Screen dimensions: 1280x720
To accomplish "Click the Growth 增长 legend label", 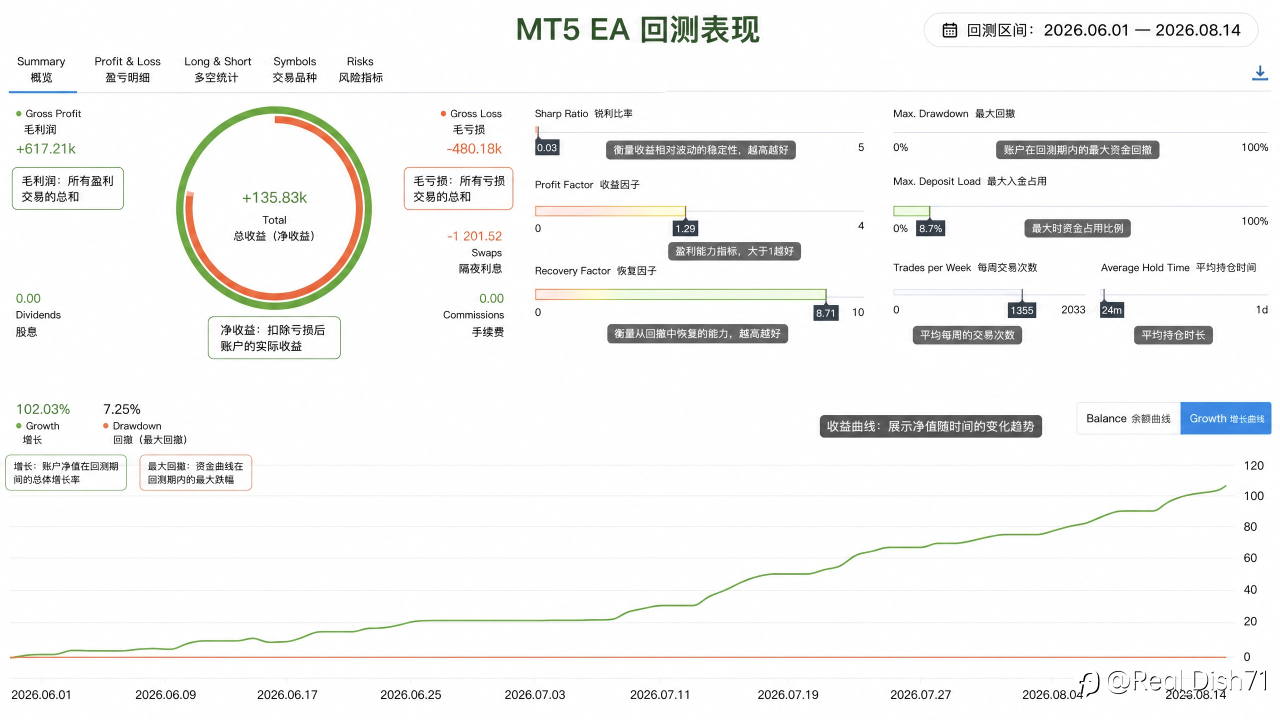I will pos(38,433).
